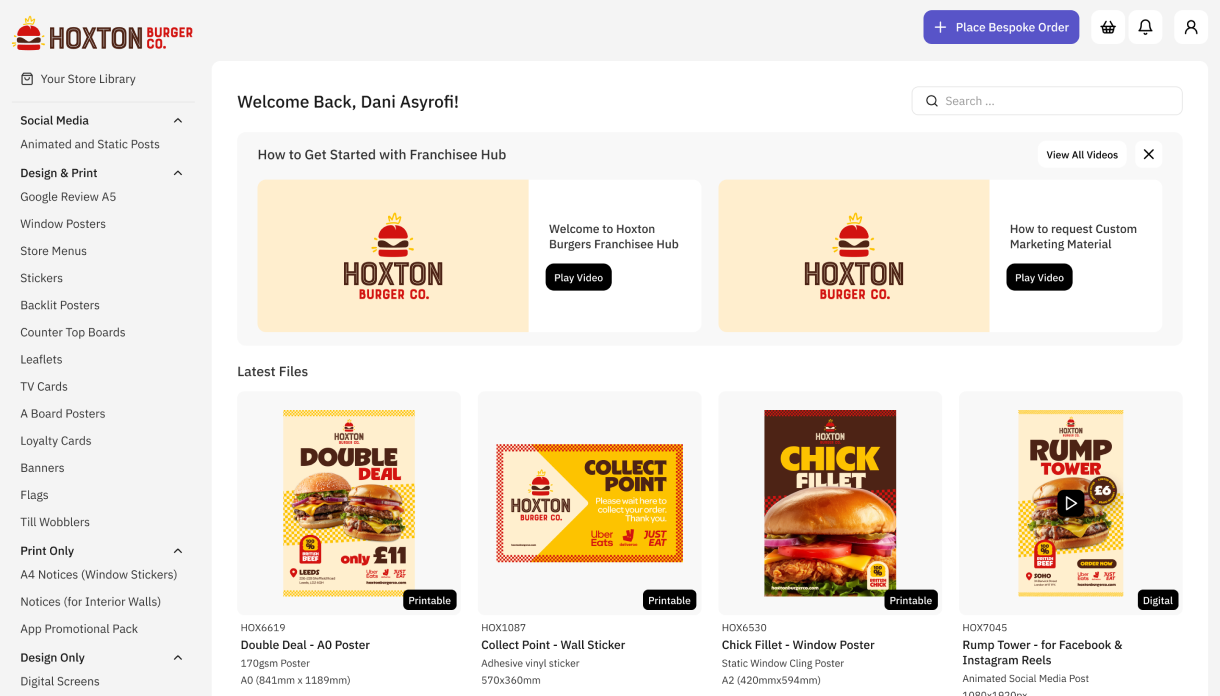Click Adhesive vinyl sticker description
The height and width of the screenshot is (696, 1220).
pyautogui.click(x=530, y=663)
